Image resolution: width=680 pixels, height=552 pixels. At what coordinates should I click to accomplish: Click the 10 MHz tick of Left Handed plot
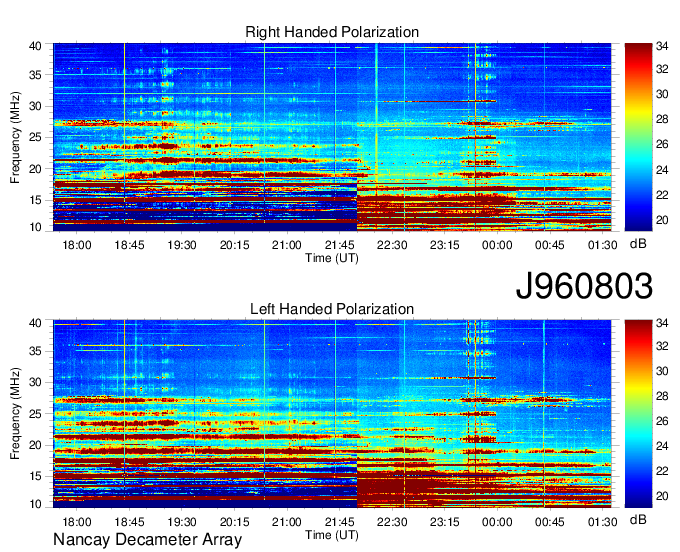(x=35, y=504)
